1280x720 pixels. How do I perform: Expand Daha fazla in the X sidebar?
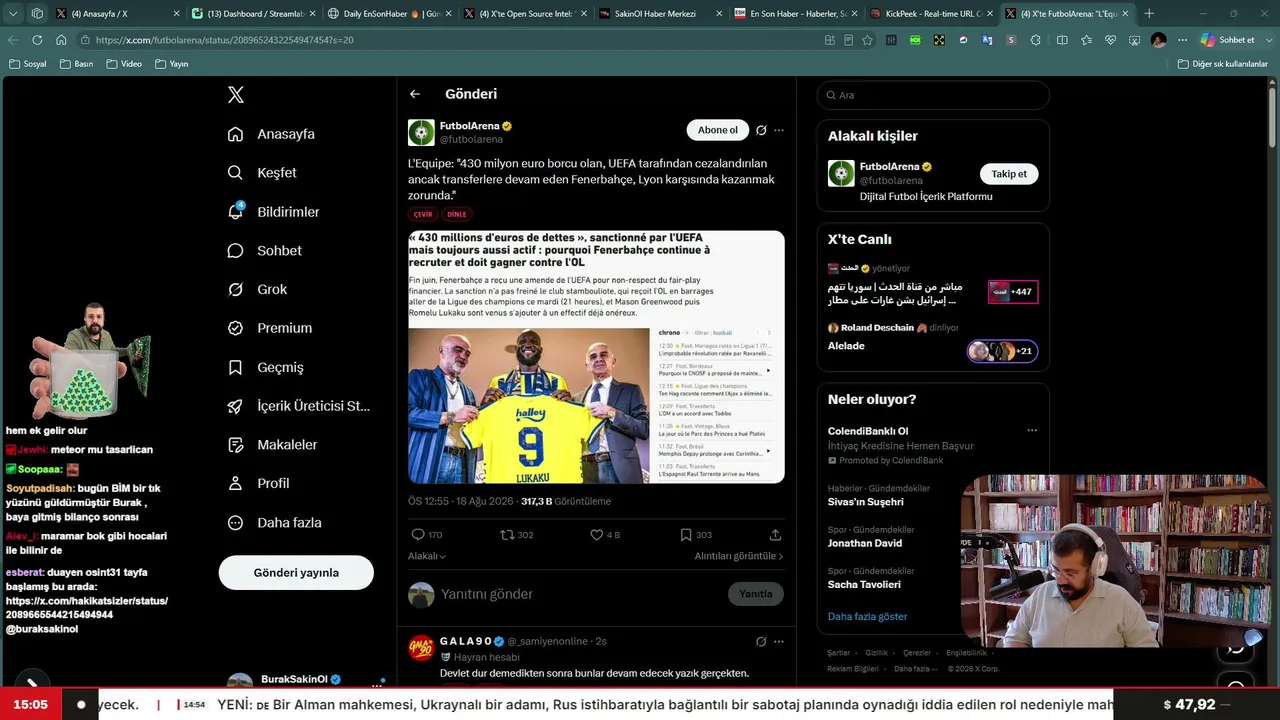click(x=274, y=522)
